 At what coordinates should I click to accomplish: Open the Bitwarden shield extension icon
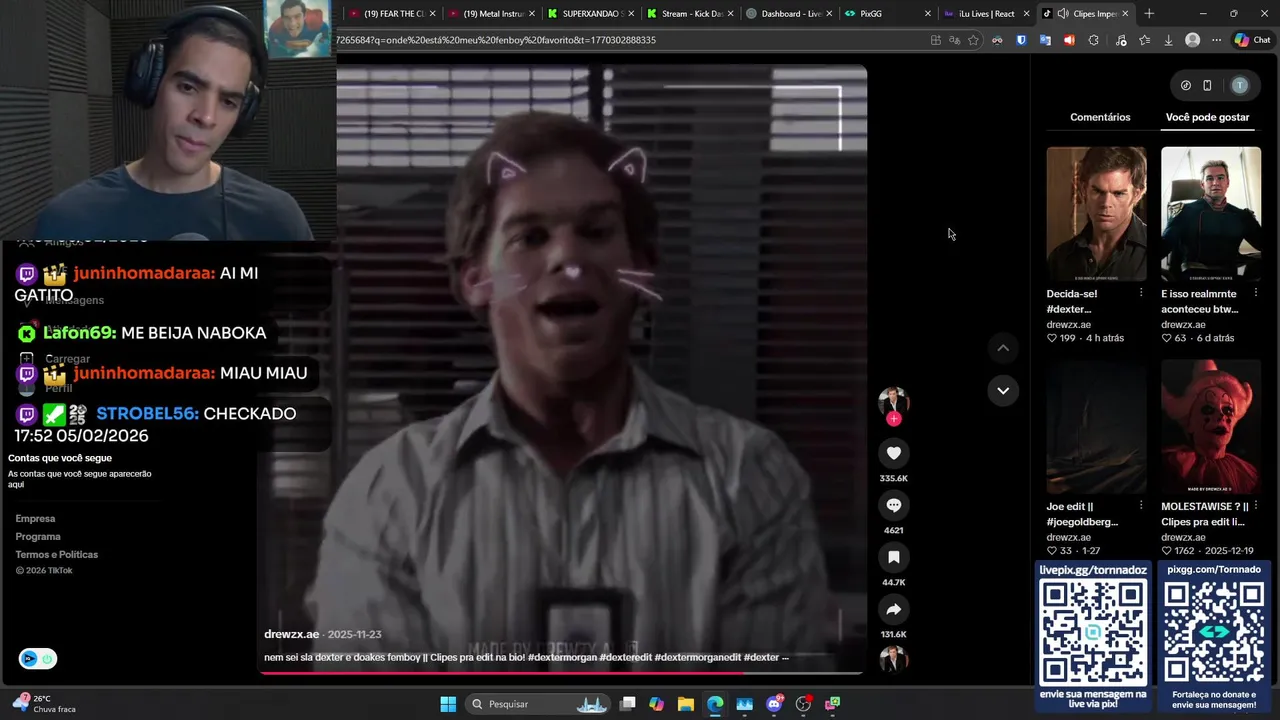[1021, 40]
